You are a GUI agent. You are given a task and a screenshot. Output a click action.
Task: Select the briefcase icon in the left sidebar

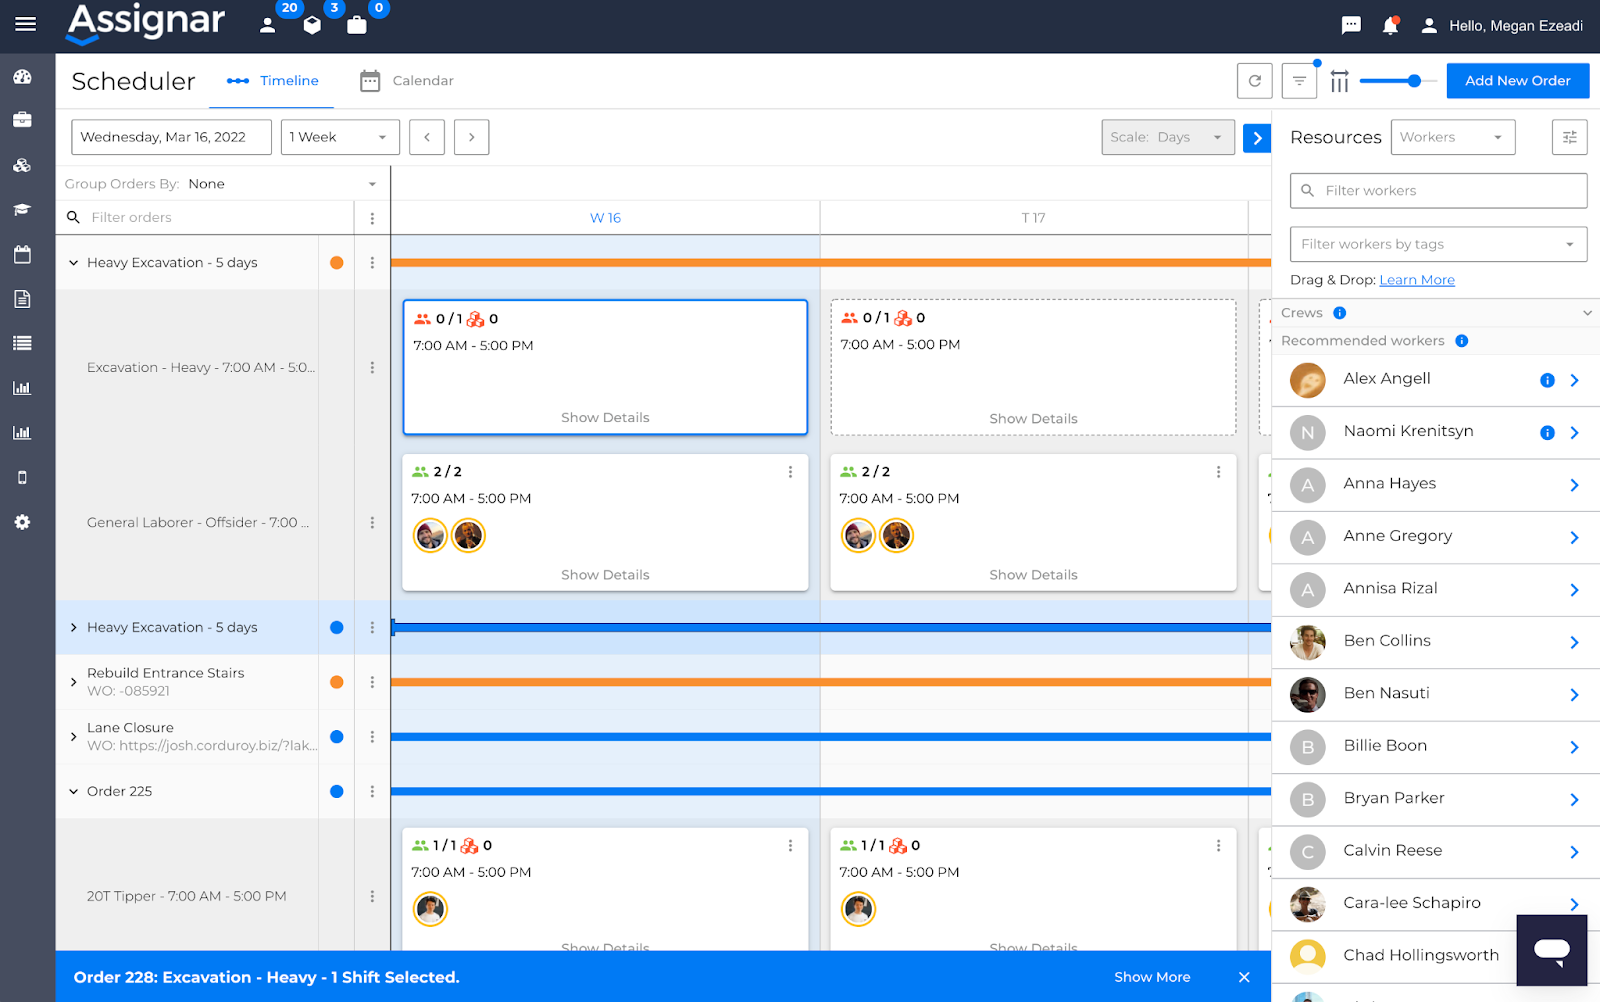click(22, 120)
